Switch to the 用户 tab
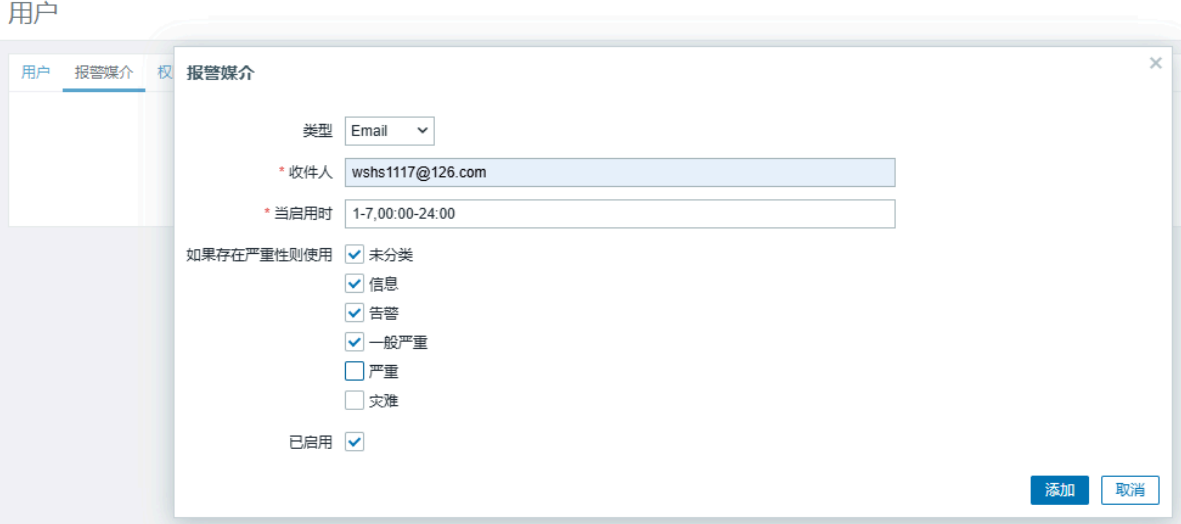 click(x=35, y=73)
